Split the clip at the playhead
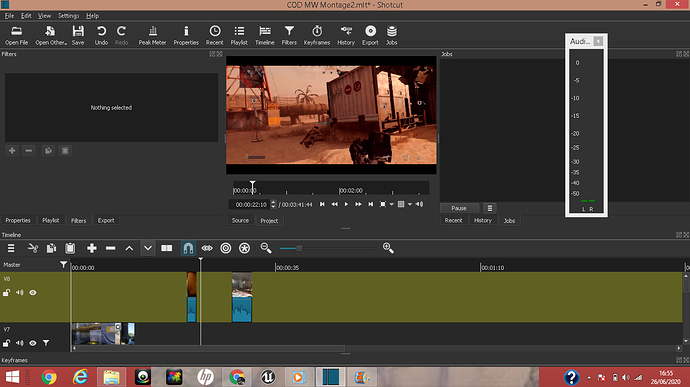This screenshot has height=387, width=690. coord(166,248)
